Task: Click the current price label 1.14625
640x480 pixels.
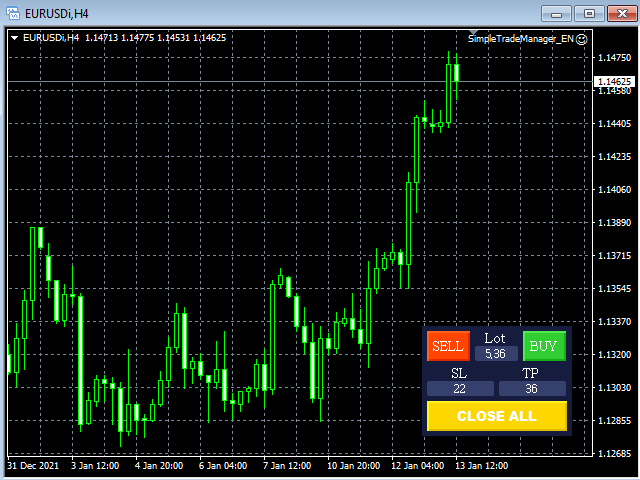Action: pyautogui.click(x=614, y=81)
